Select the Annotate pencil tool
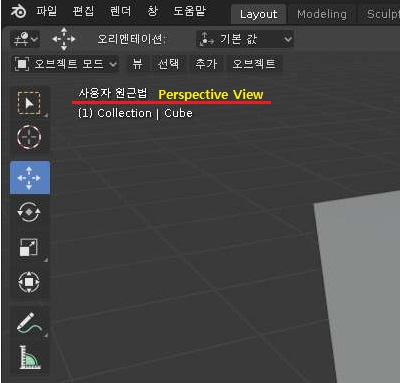The height and width of the screenshot is (383, 400). click(x=29, y=323)
